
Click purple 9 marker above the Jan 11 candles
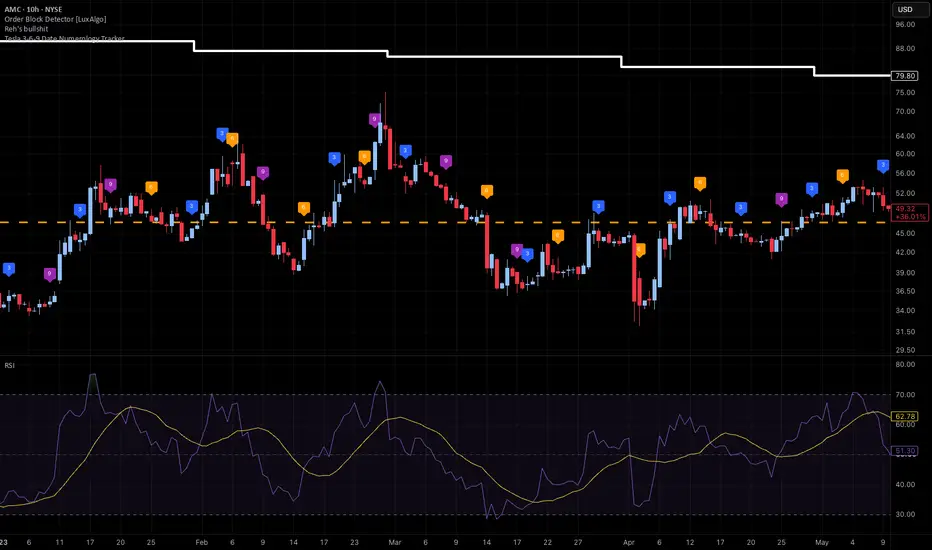click(x=50, y=275)
